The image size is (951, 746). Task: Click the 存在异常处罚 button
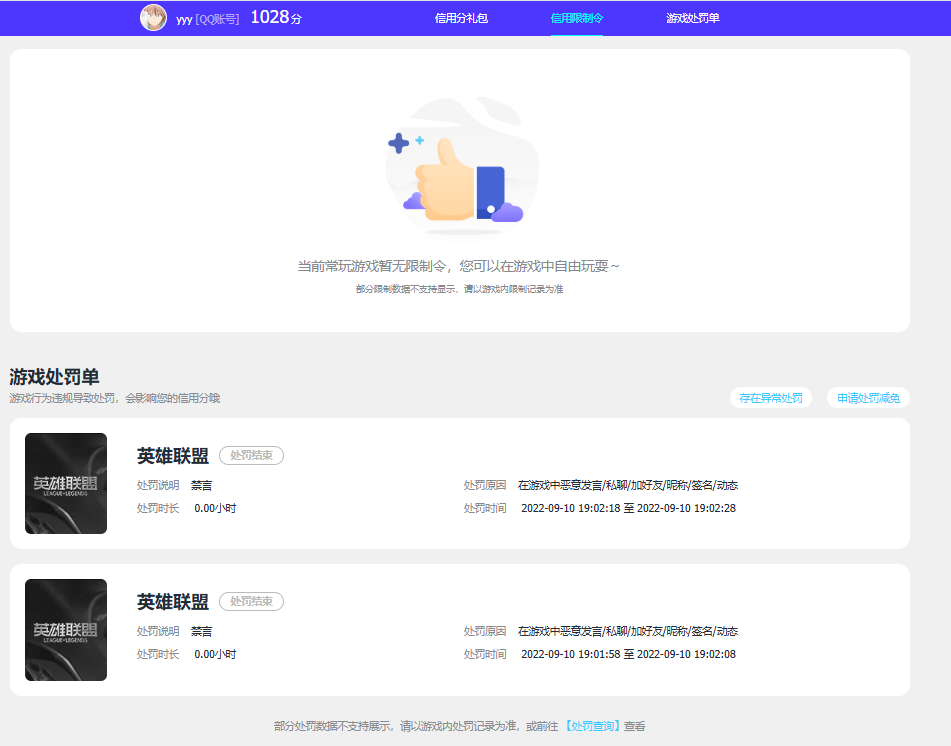coord(771,398)
